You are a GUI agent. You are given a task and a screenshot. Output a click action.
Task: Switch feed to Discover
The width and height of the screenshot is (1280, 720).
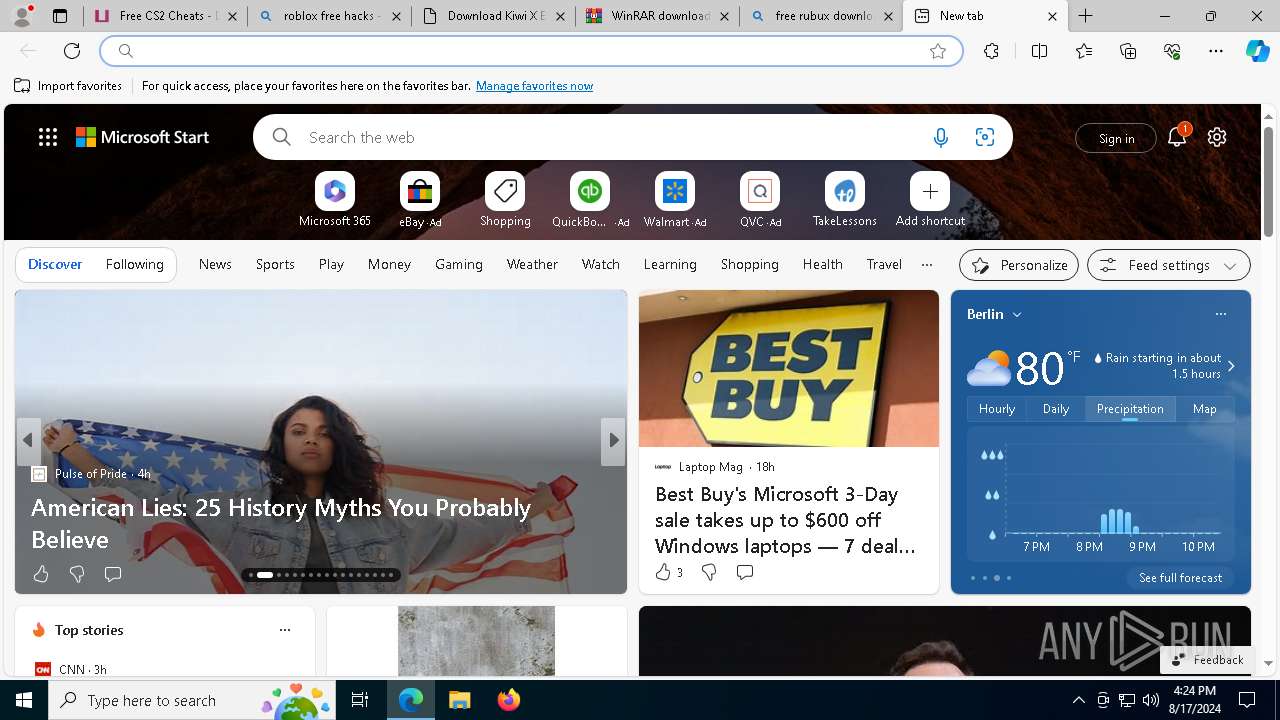click(55, 264)
